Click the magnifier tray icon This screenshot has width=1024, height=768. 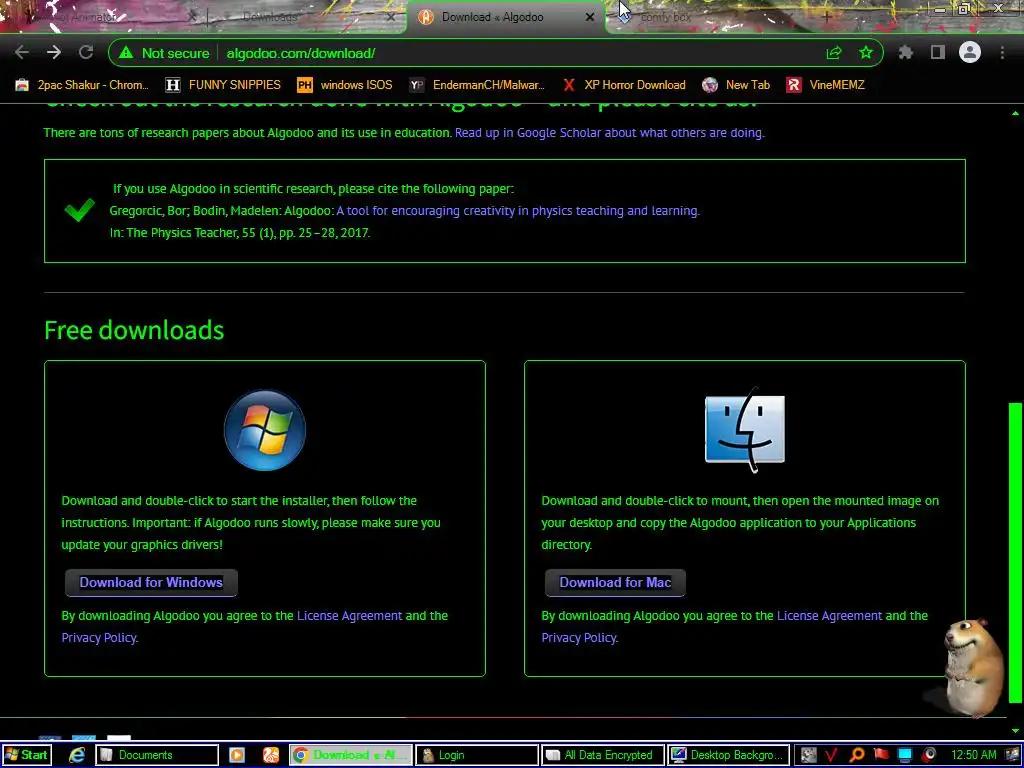coord(857,755)
